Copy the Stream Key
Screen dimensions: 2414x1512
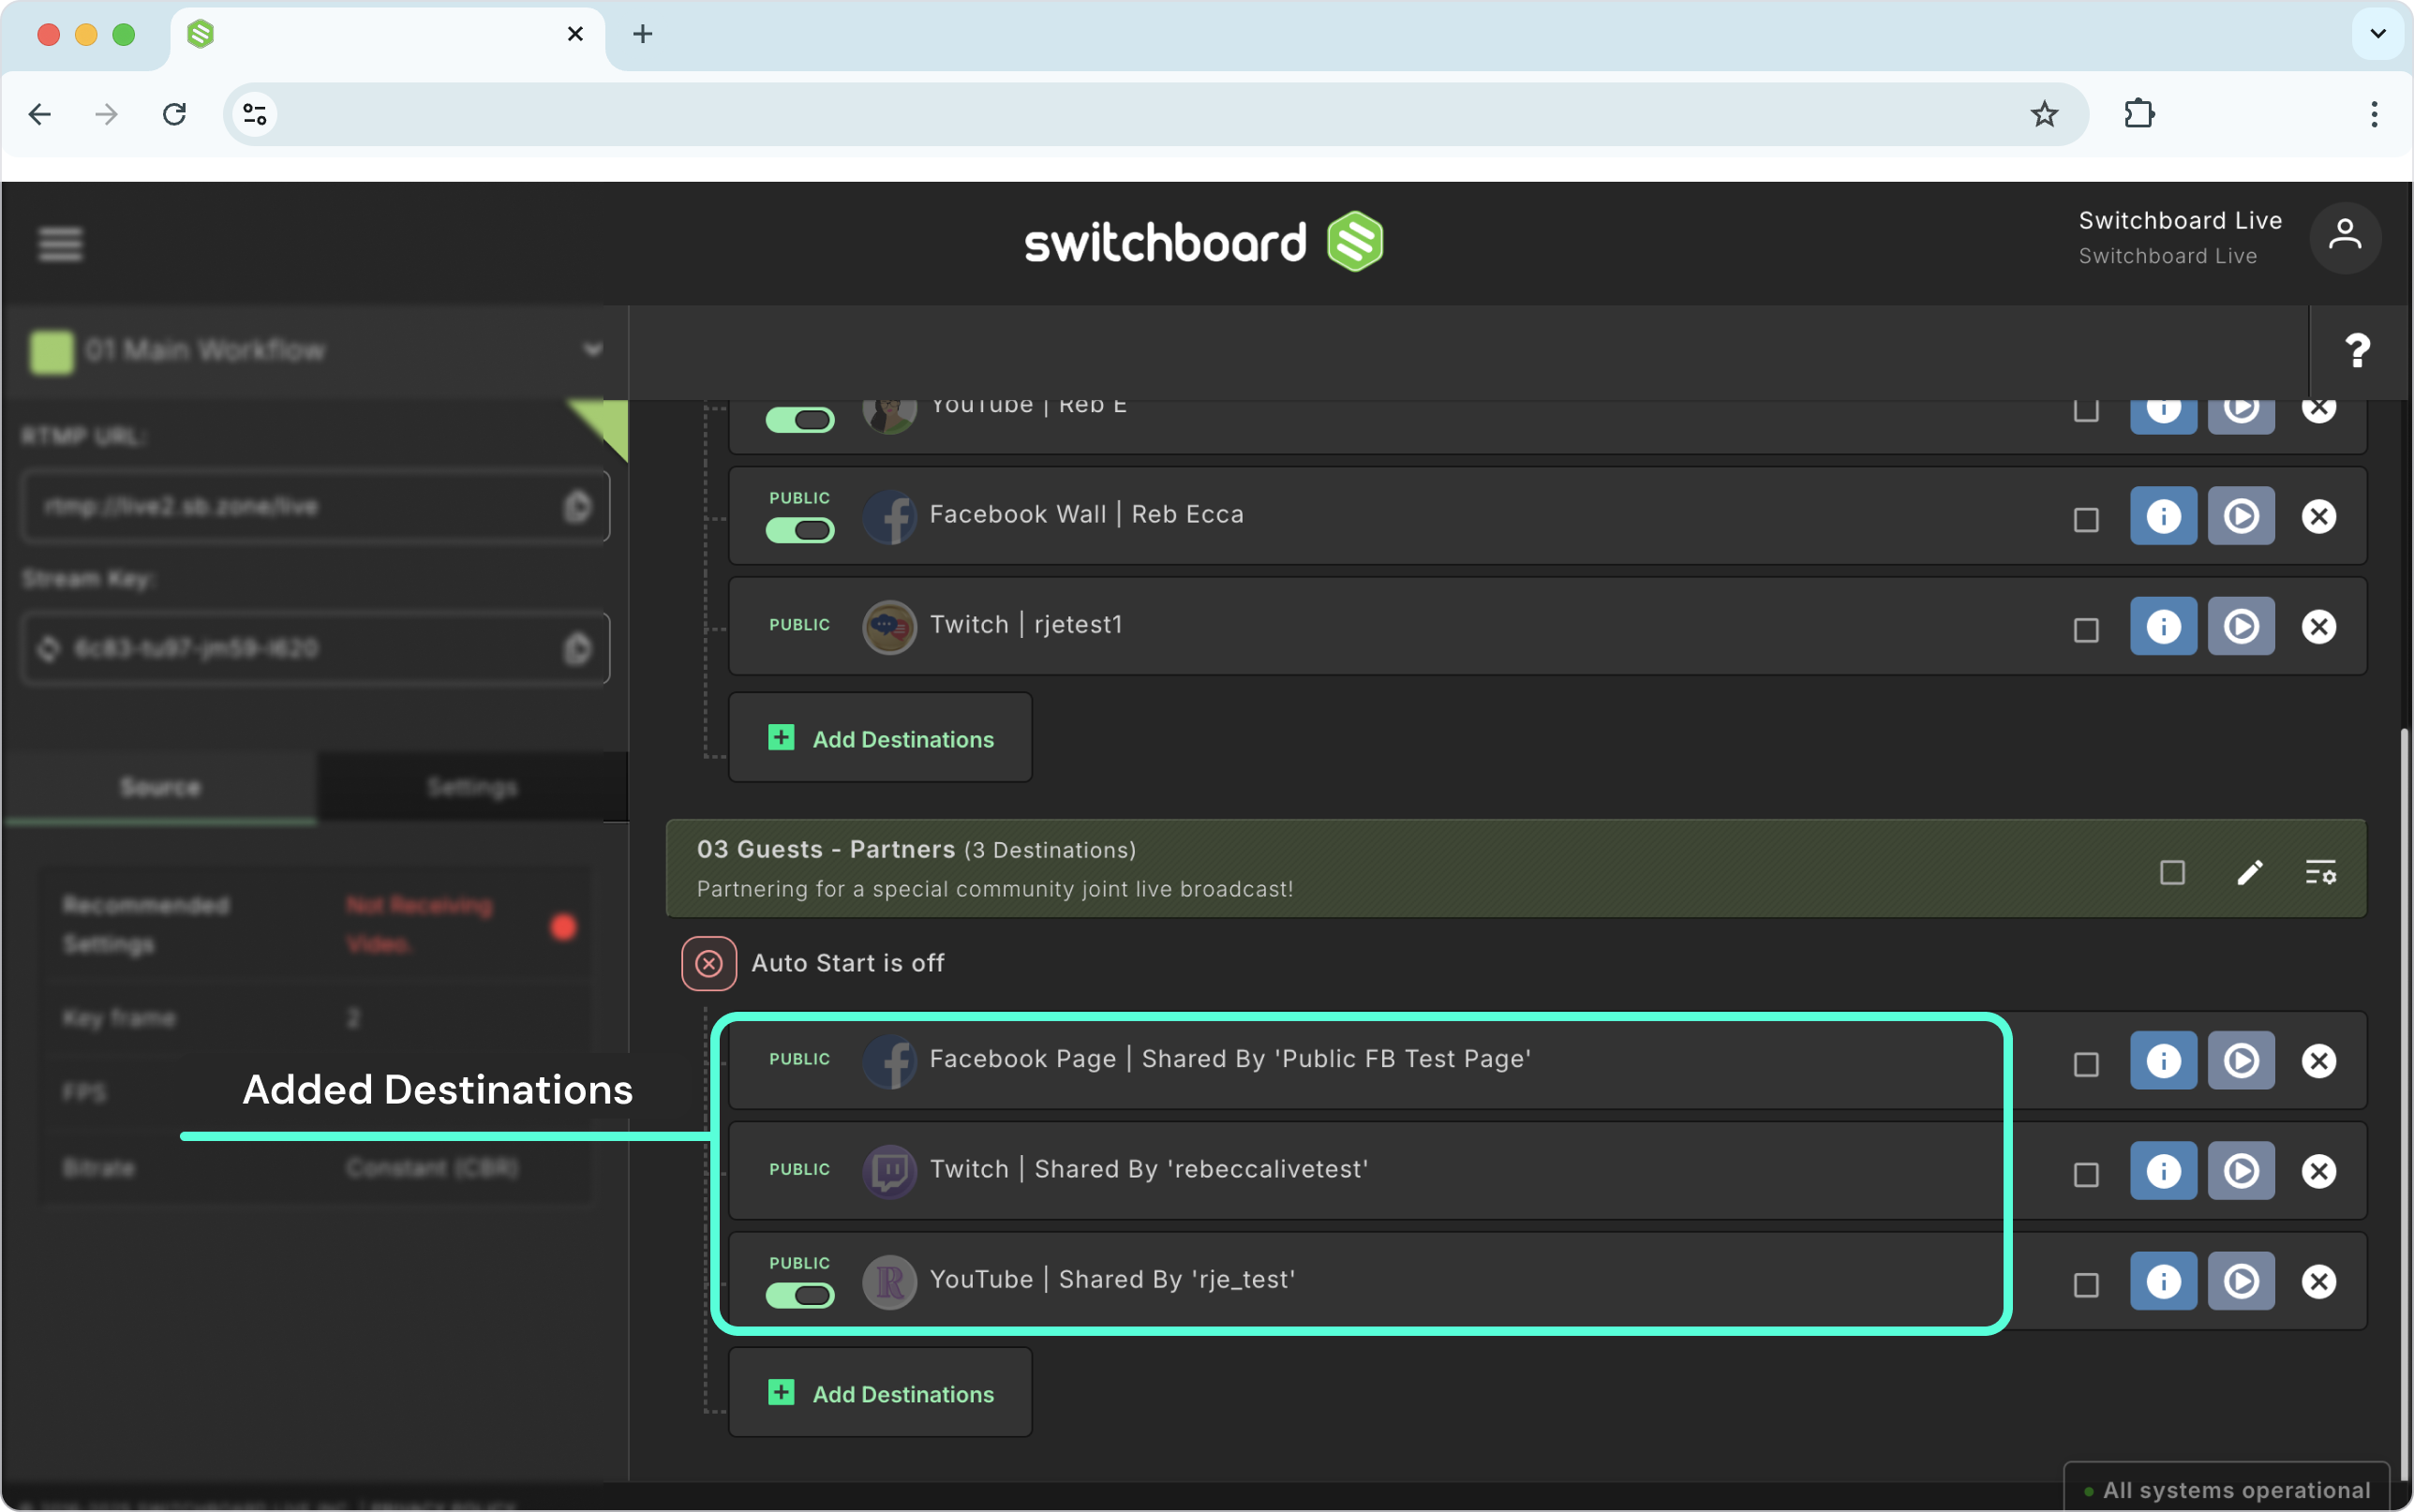point(577,648)
